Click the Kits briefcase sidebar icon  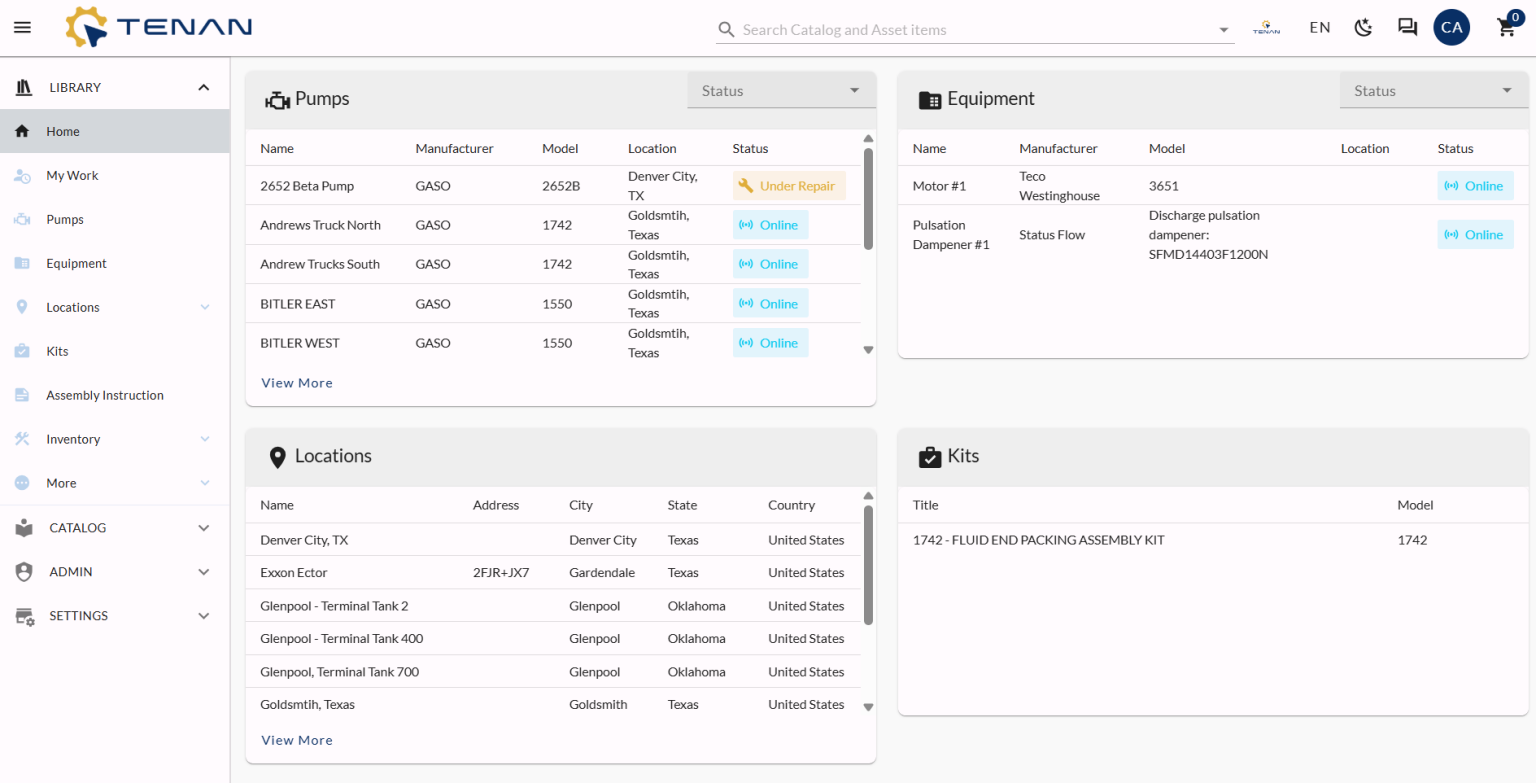point(22,351)
